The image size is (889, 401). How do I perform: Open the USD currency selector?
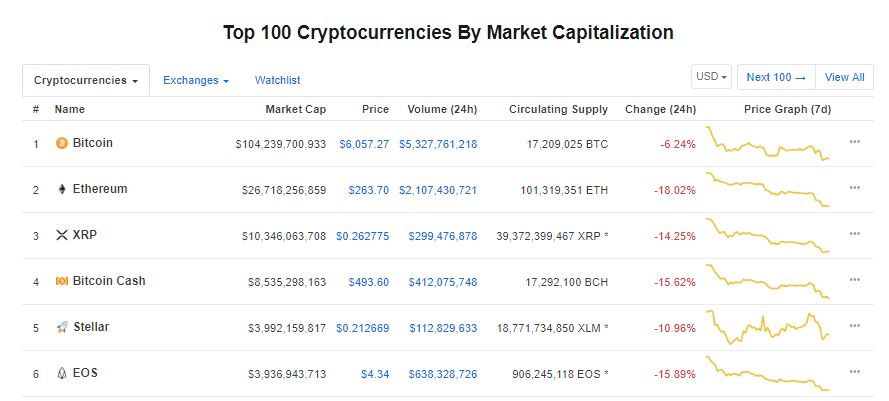712,77
